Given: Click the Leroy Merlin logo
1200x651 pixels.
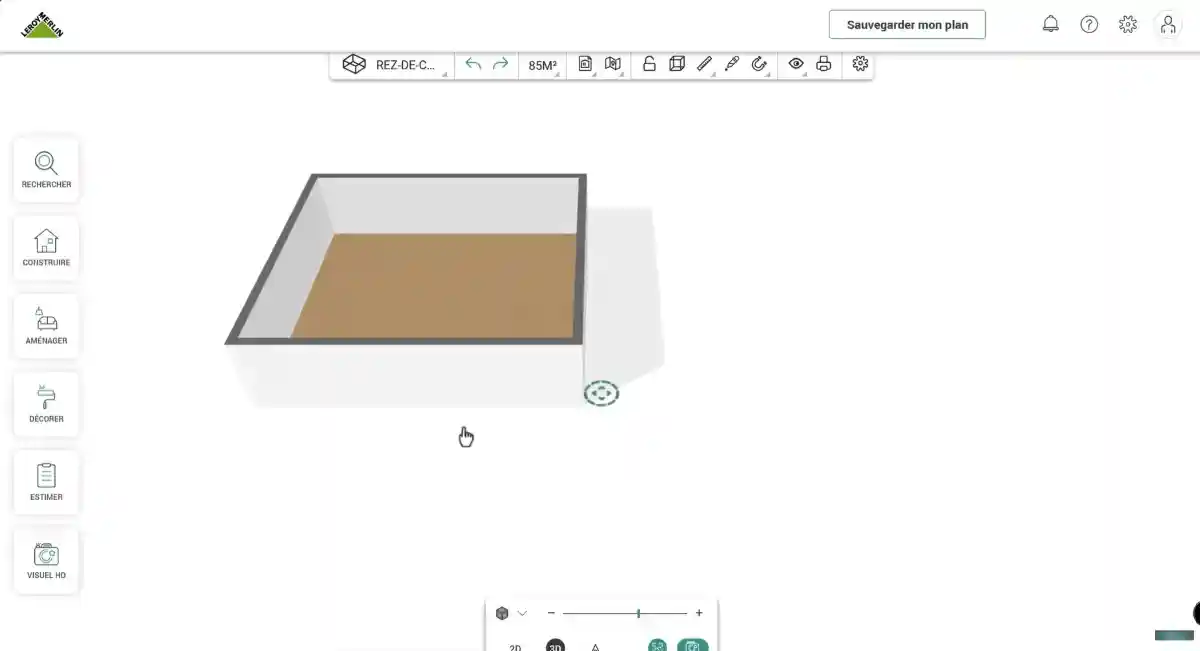Looking at the screenshot, I should pos(42,25).
